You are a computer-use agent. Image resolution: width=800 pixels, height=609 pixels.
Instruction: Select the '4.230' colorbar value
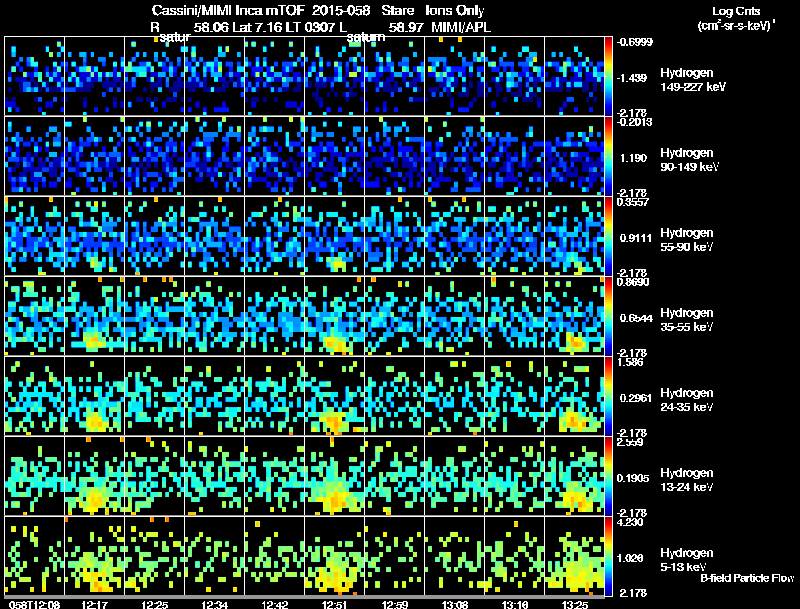(x=631, y=522)
